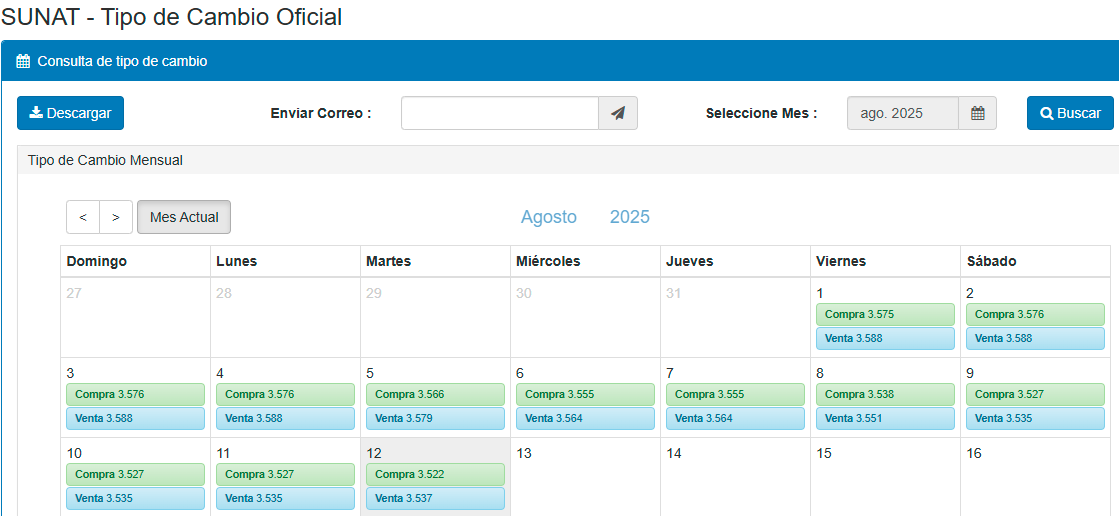
Task: Click calendar icon in Consulta header
Action: [23, 61]
